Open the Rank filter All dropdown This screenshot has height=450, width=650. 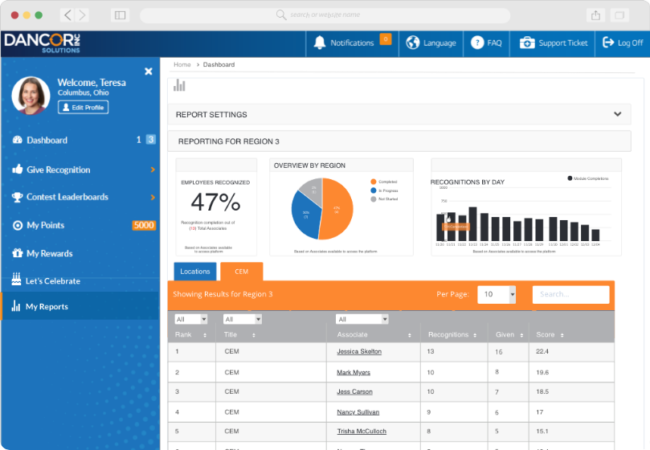pos(191,319)
